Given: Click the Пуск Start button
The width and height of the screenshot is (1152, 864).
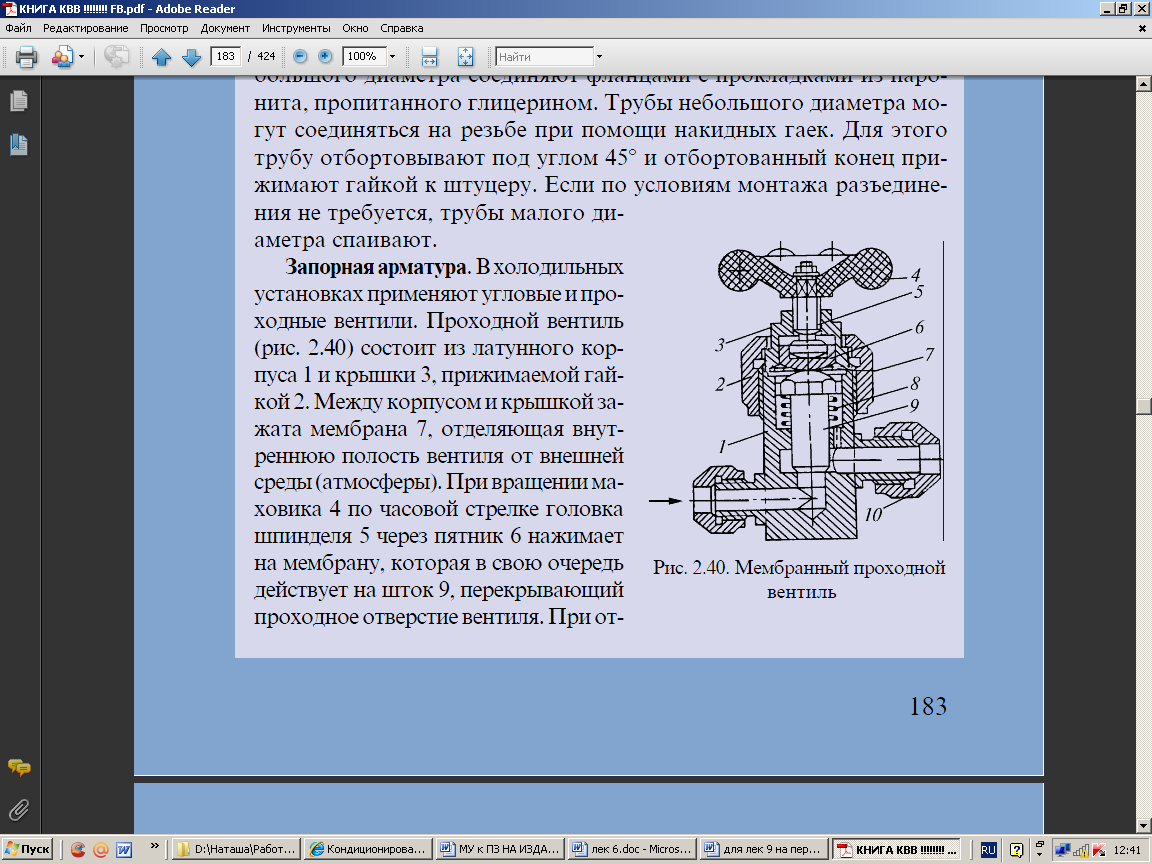Looking at the screenshot, I should 27,849.
